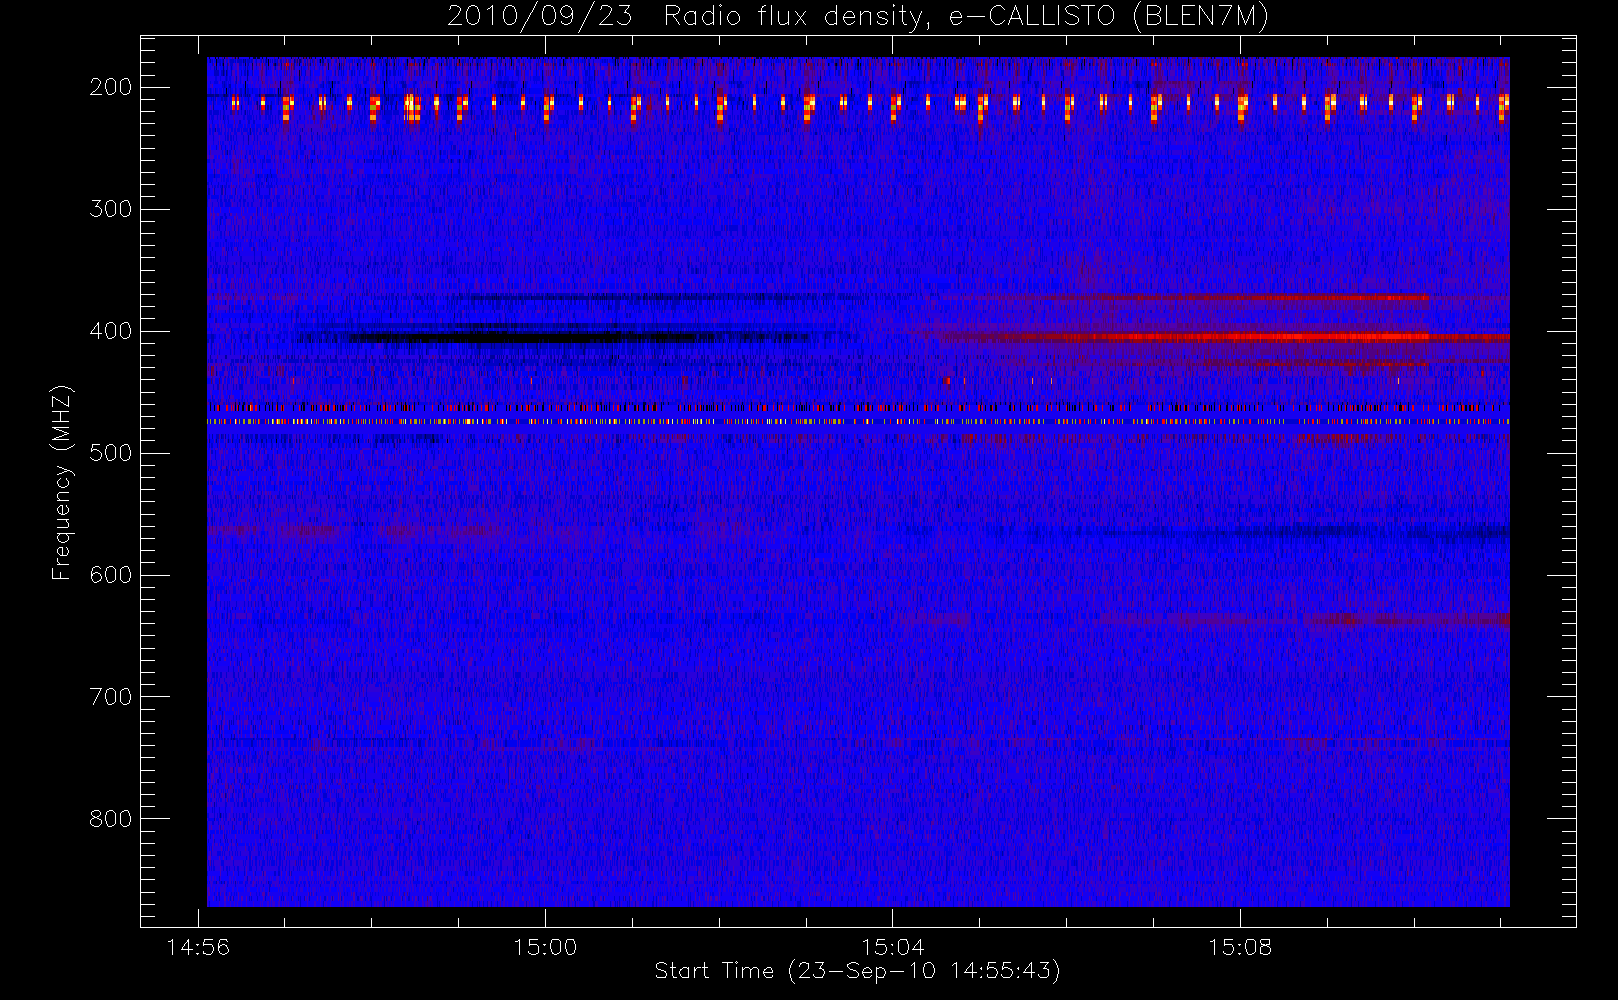Click the 15:00 time tick label
This screenshot has height=1000, width=1618.
pyautogui.click(x=545, y=947)
